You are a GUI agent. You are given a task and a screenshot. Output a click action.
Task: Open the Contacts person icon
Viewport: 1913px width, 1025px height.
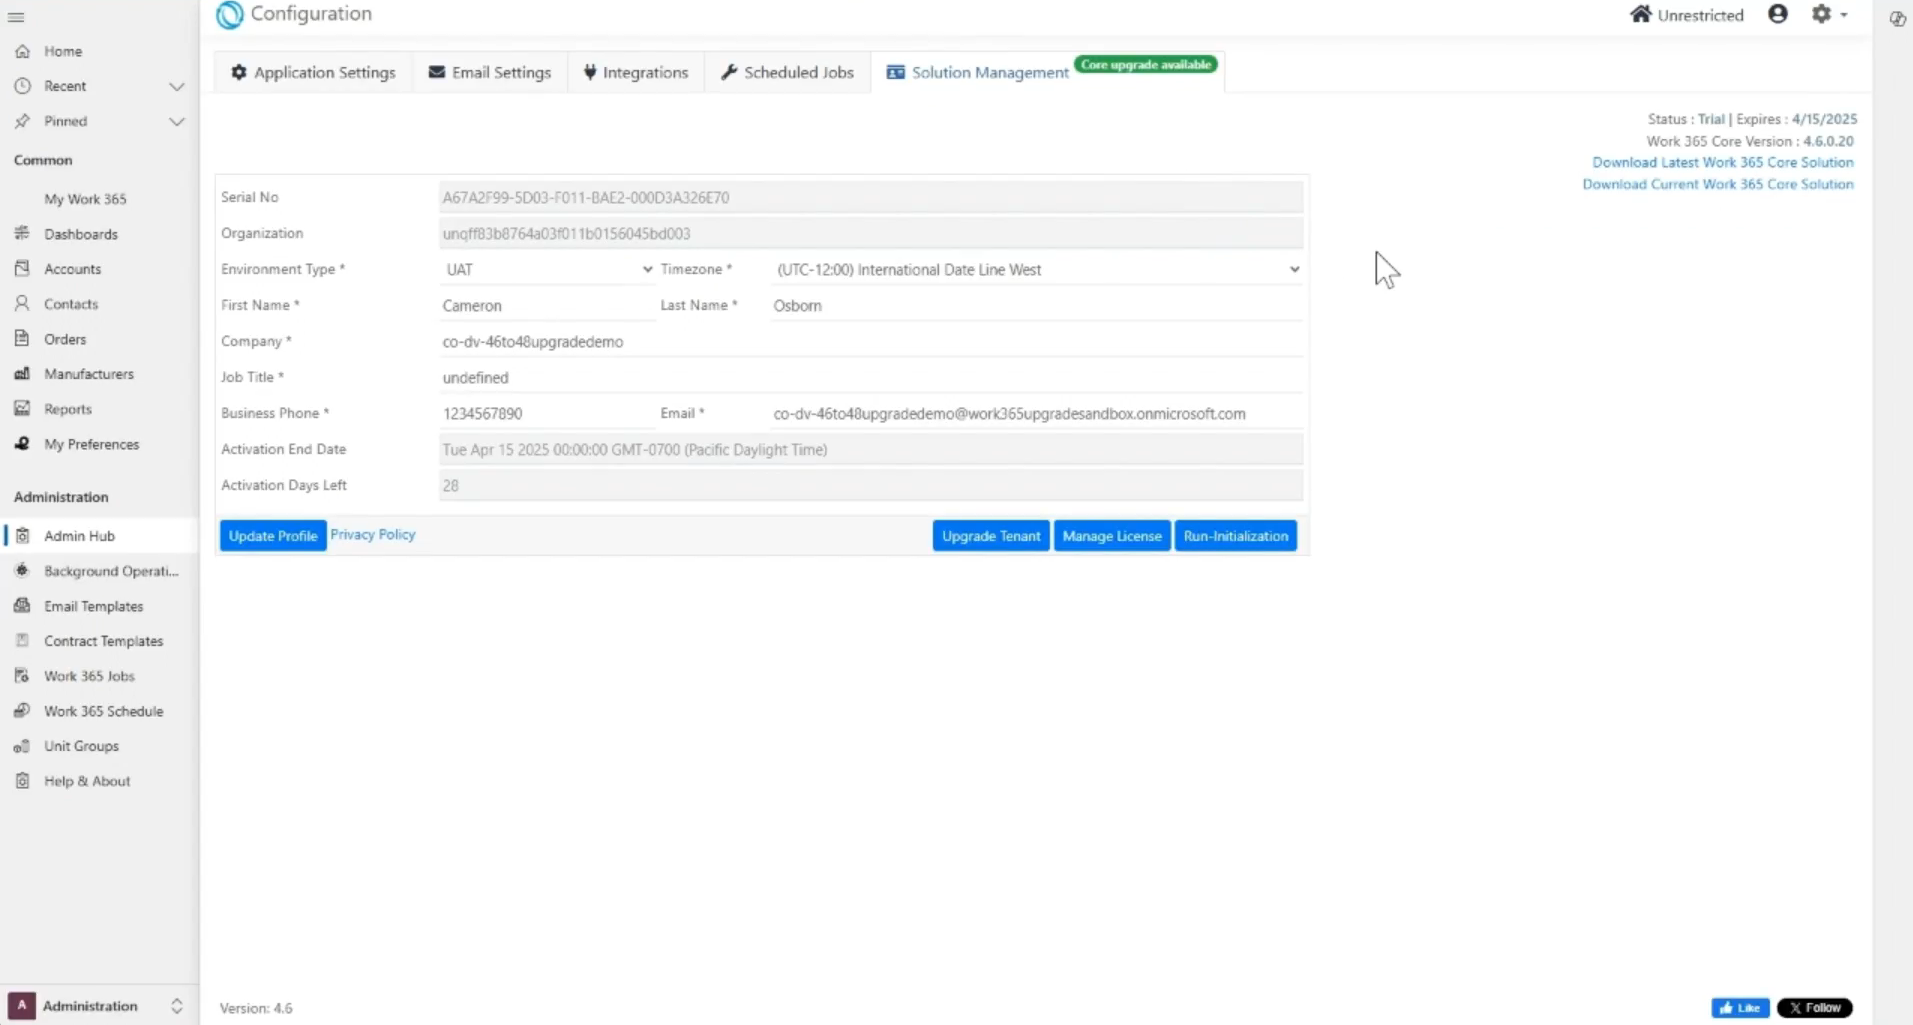click(x=22, y=304)
